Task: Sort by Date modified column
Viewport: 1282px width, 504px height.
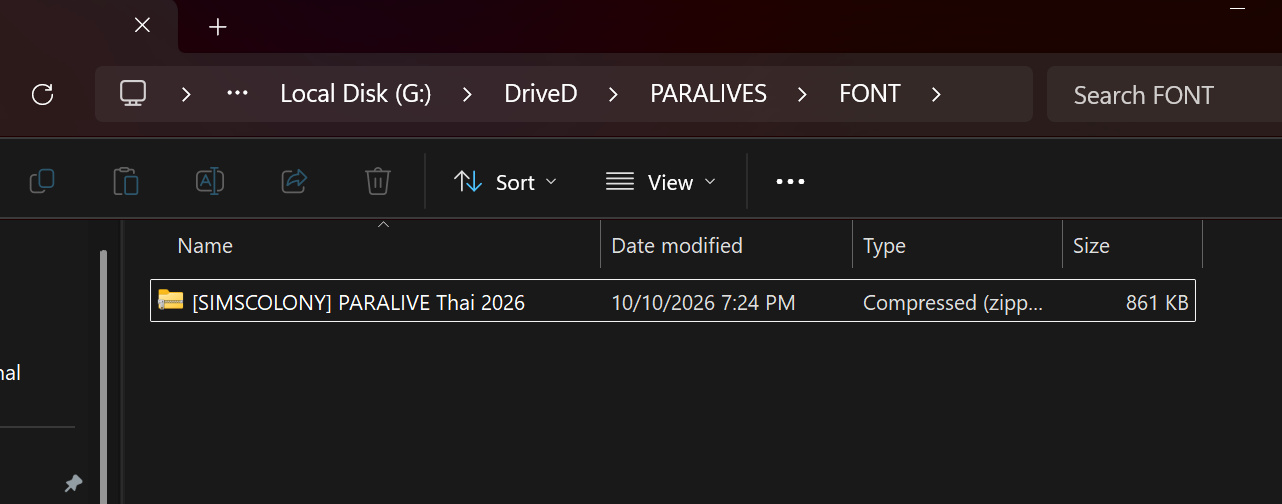Action: (727, 245)
